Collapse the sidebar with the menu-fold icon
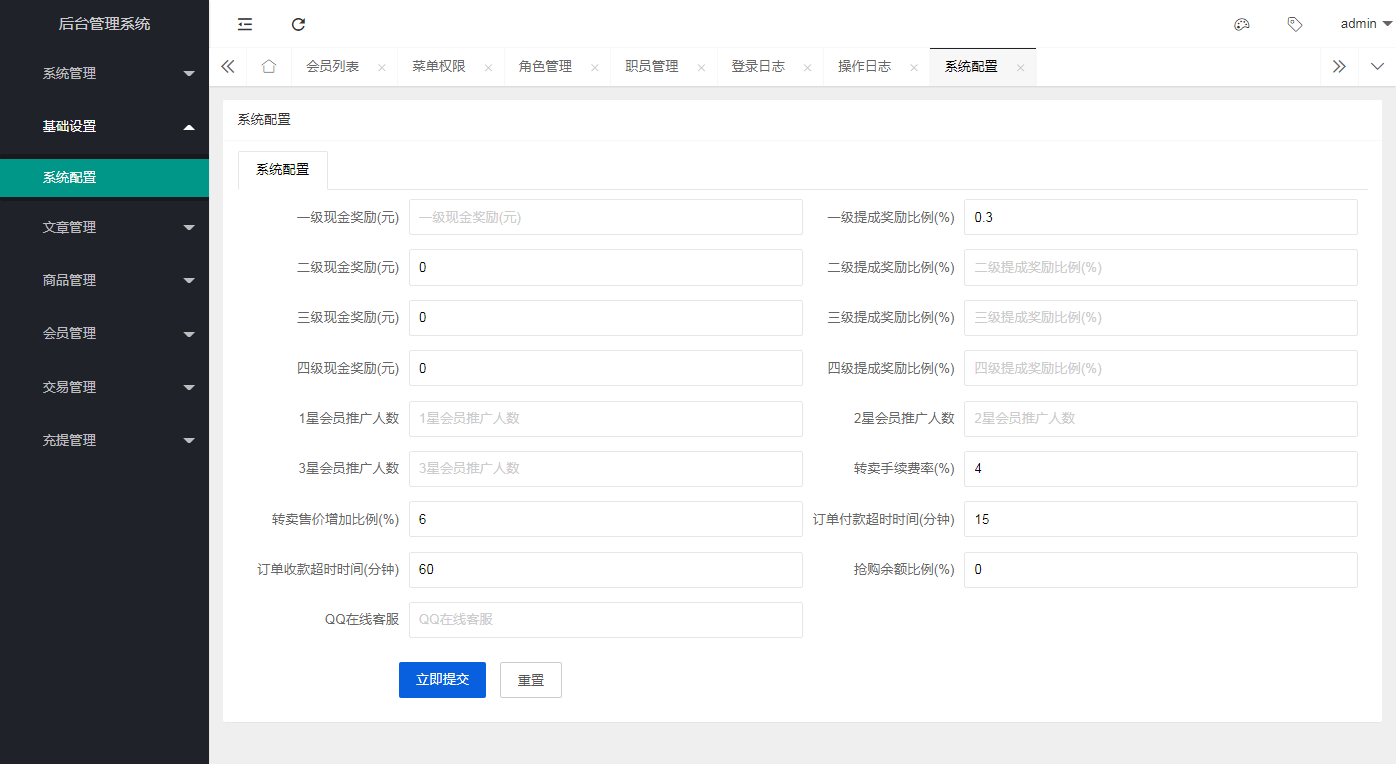 [x=245, y=24]
